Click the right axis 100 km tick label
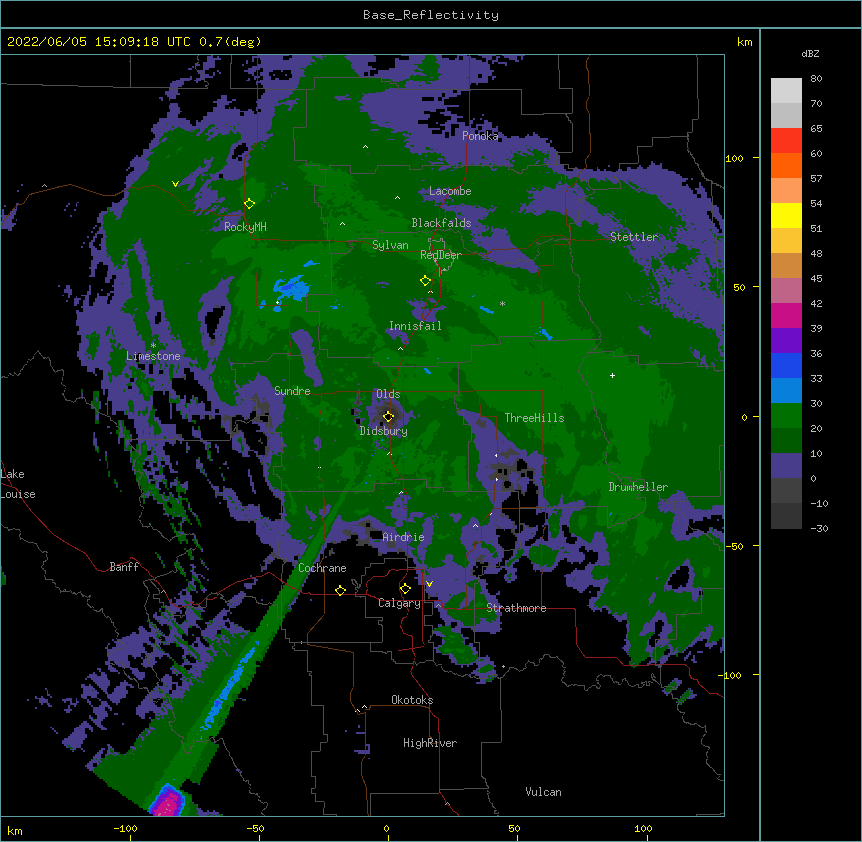 (734, 158)
